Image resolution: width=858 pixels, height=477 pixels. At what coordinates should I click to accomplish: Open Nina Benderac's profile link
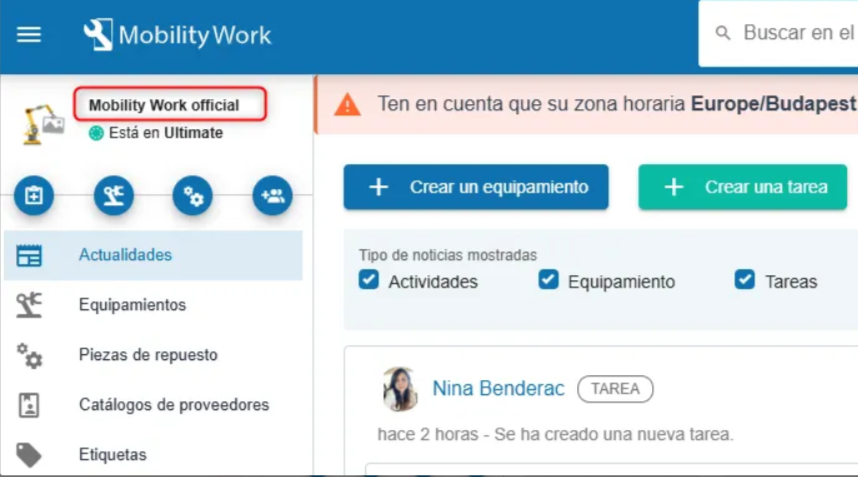pos(498,388)
